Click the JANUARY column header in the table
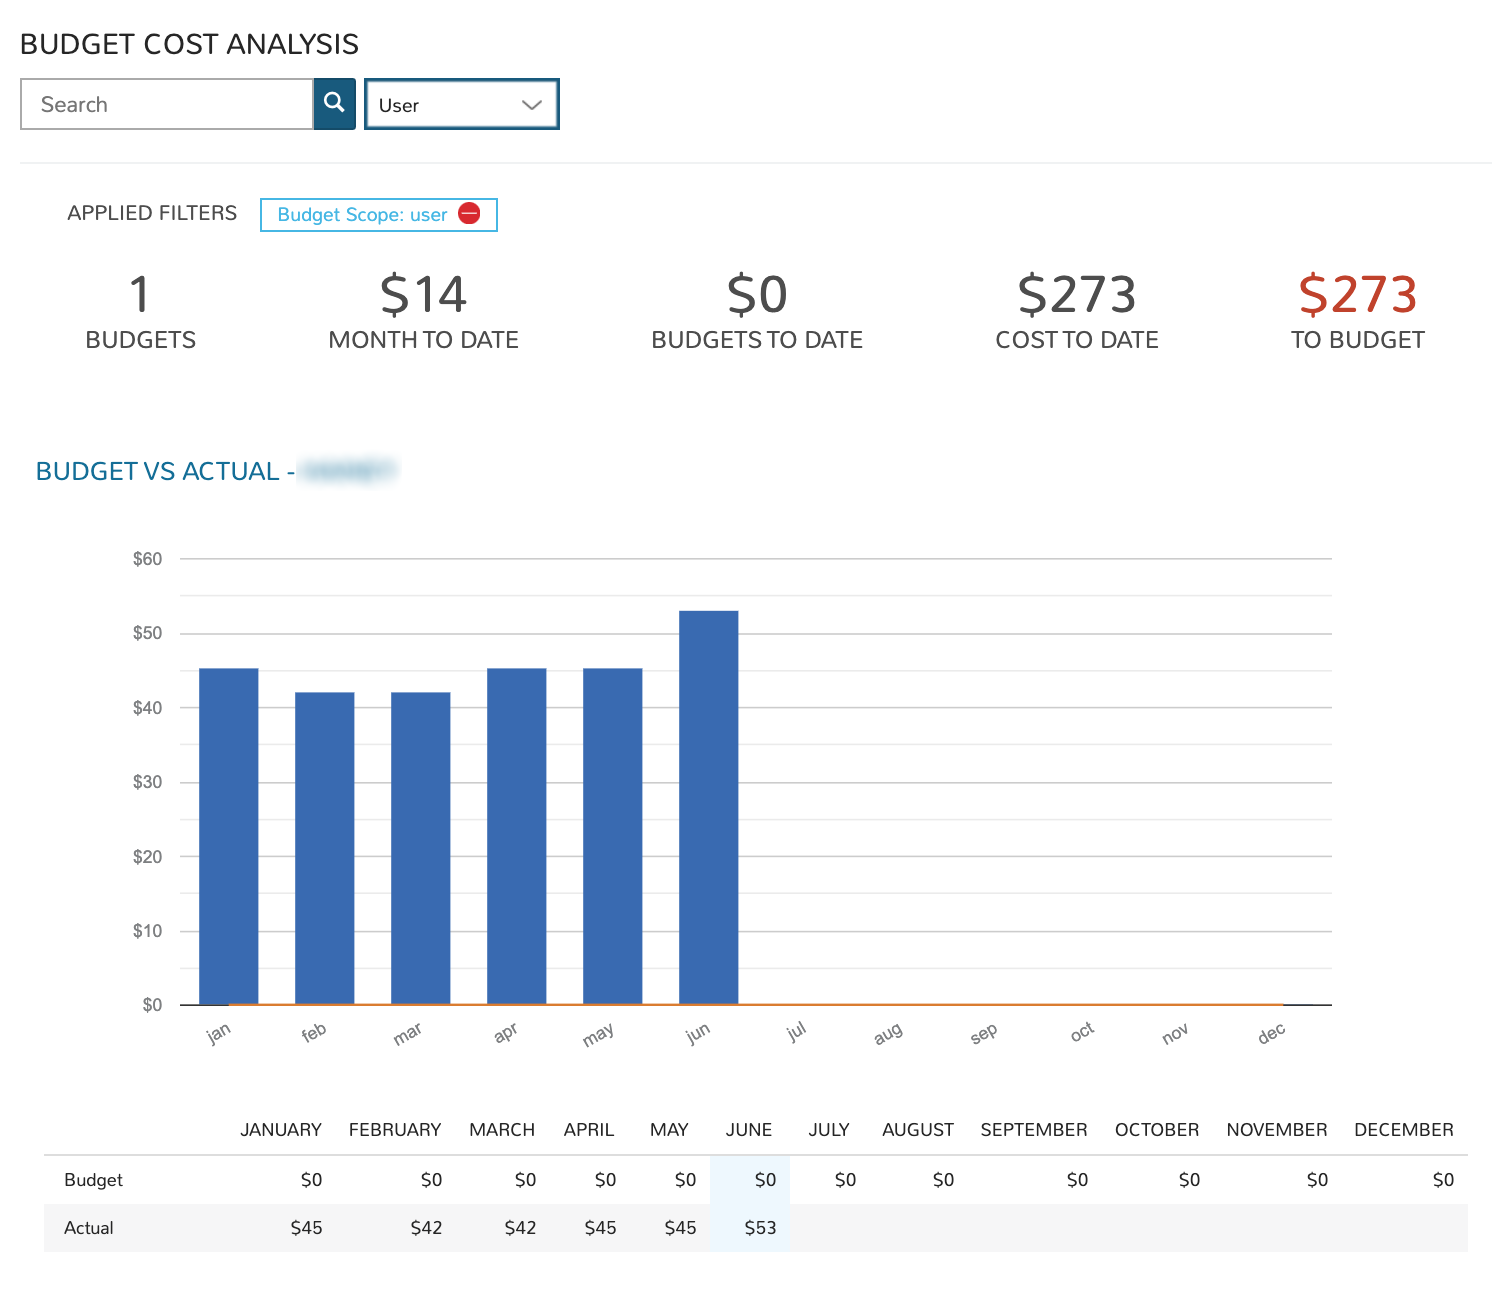Image resolution: width=1498 pixels, height=1290 pixels. point(281,1129)
